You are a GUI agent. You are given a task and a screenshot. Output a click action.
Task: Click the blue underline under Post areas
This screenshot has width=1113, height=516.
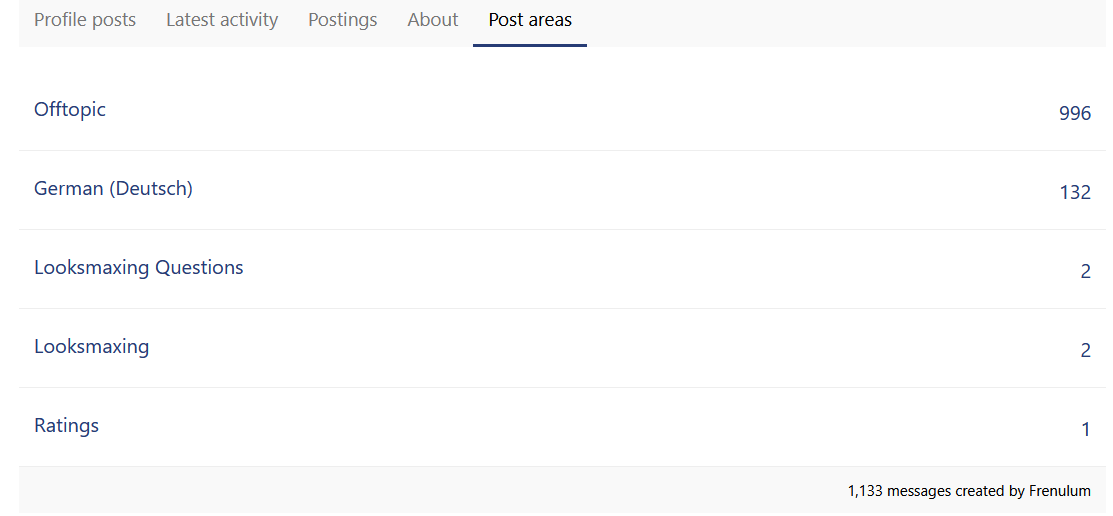coord(530,45)
